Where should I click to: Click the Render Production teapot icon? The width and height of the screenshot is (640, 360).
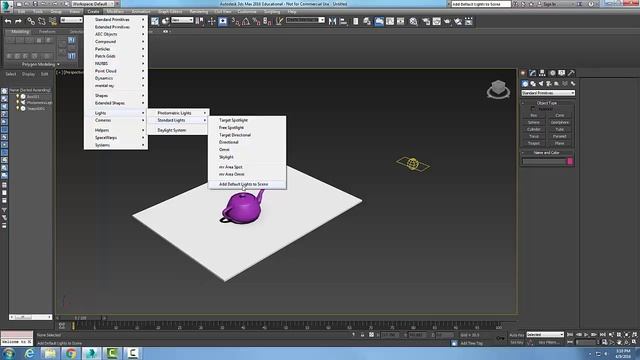pos(447,21)
